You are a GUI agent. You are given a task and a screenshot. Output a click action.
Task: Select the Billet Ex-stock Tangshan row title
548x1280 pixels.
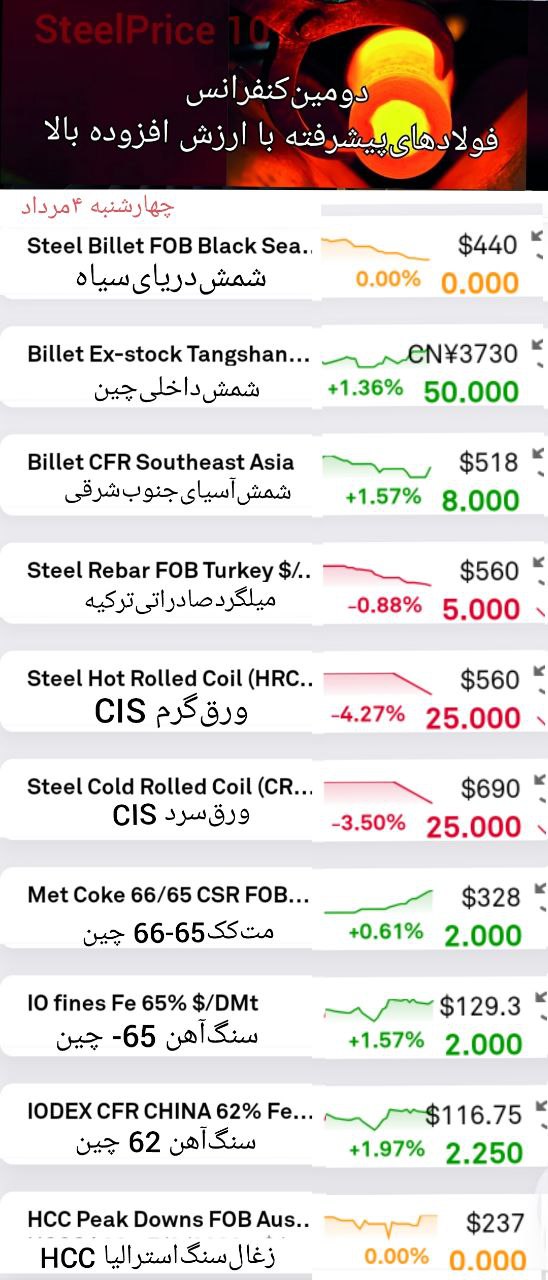(x=169, y=354)
